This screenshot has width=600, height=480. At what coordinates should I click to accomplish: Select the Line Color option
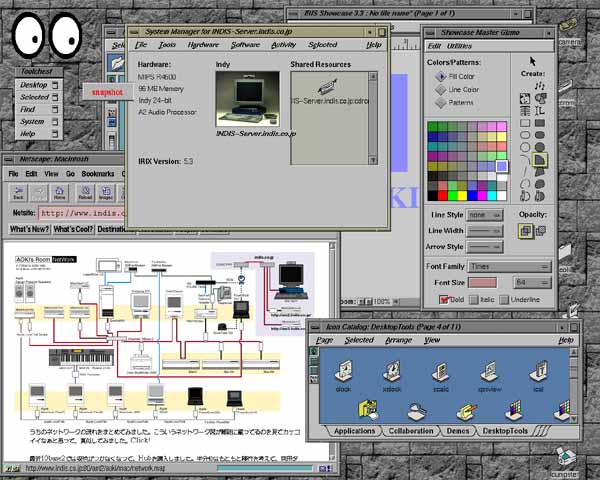coord(457,90)
